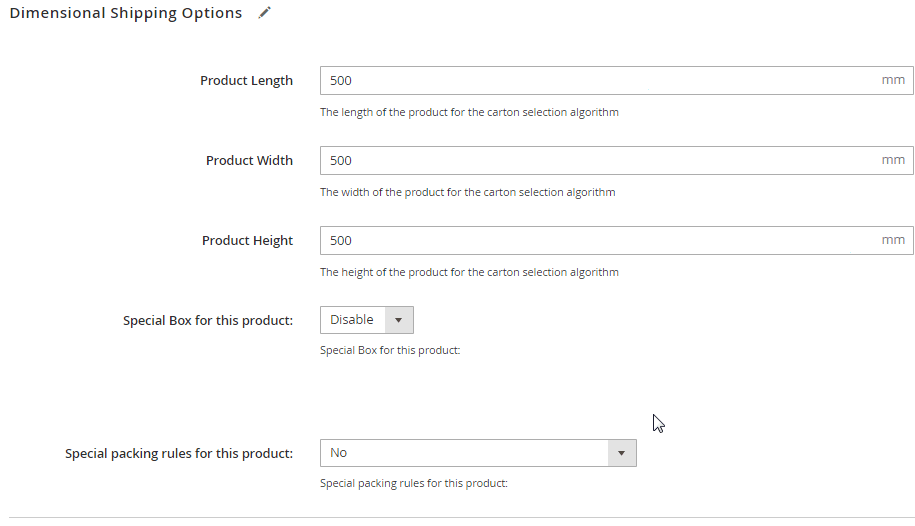The width and height of the screenshot is (915, 526).
Task: Click the bold 'Special packing rules for this product:' label
Action: [179, 454]
